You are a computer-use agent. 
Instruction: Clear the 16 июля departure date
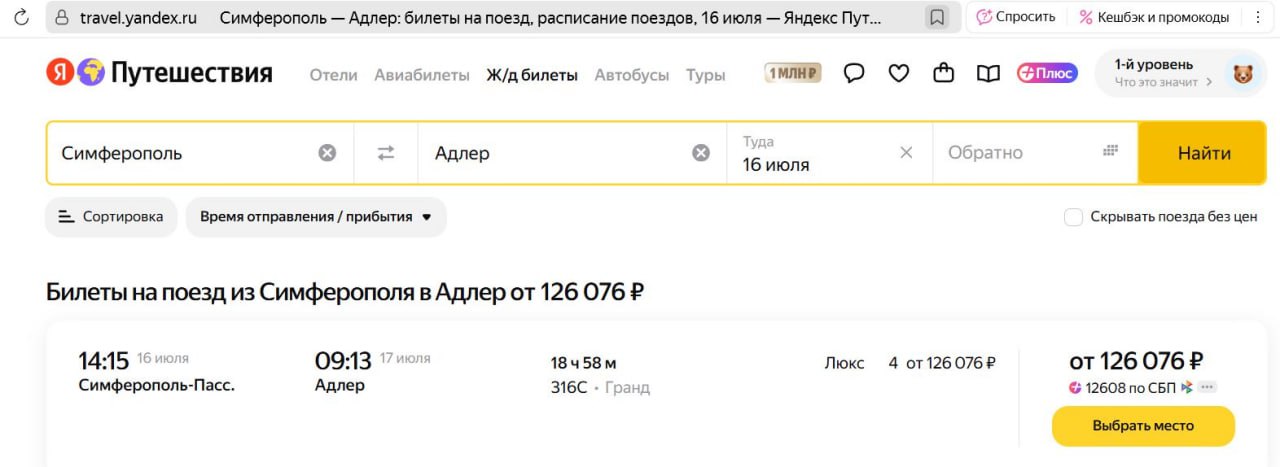(x=906, y=153)
